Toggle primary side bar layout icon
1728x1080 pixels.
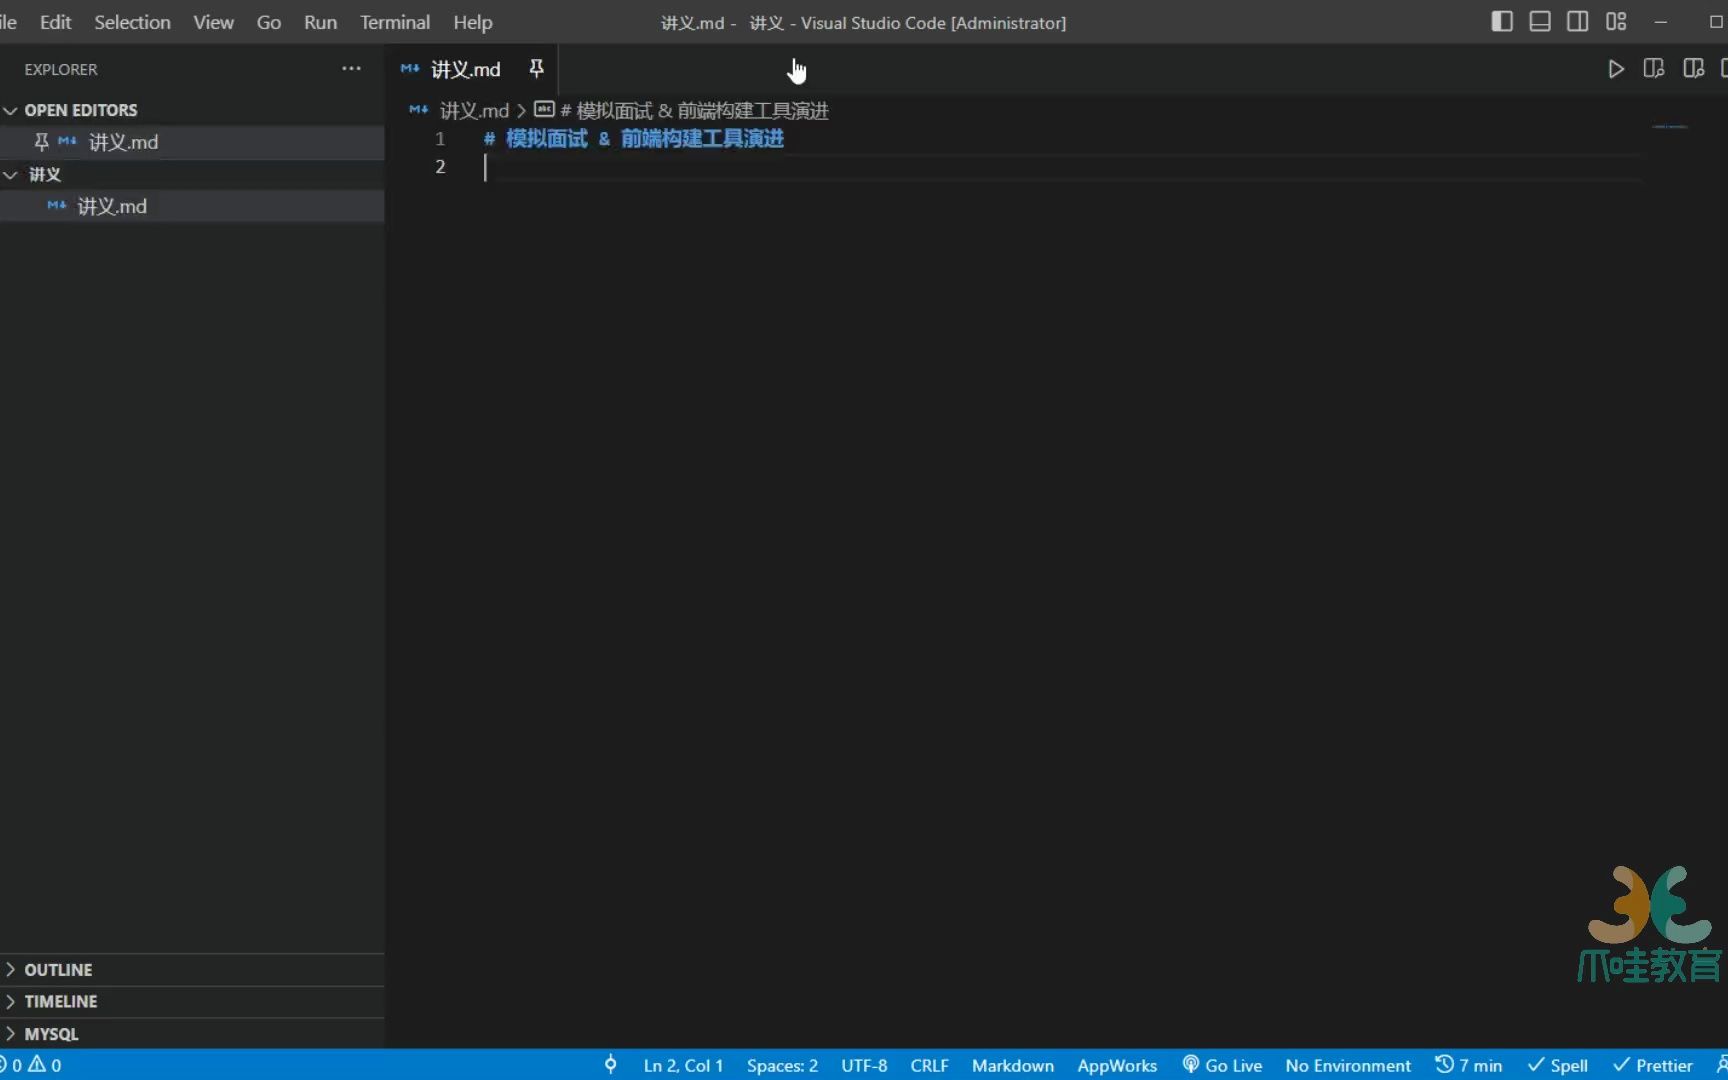tap(1501, 22)
